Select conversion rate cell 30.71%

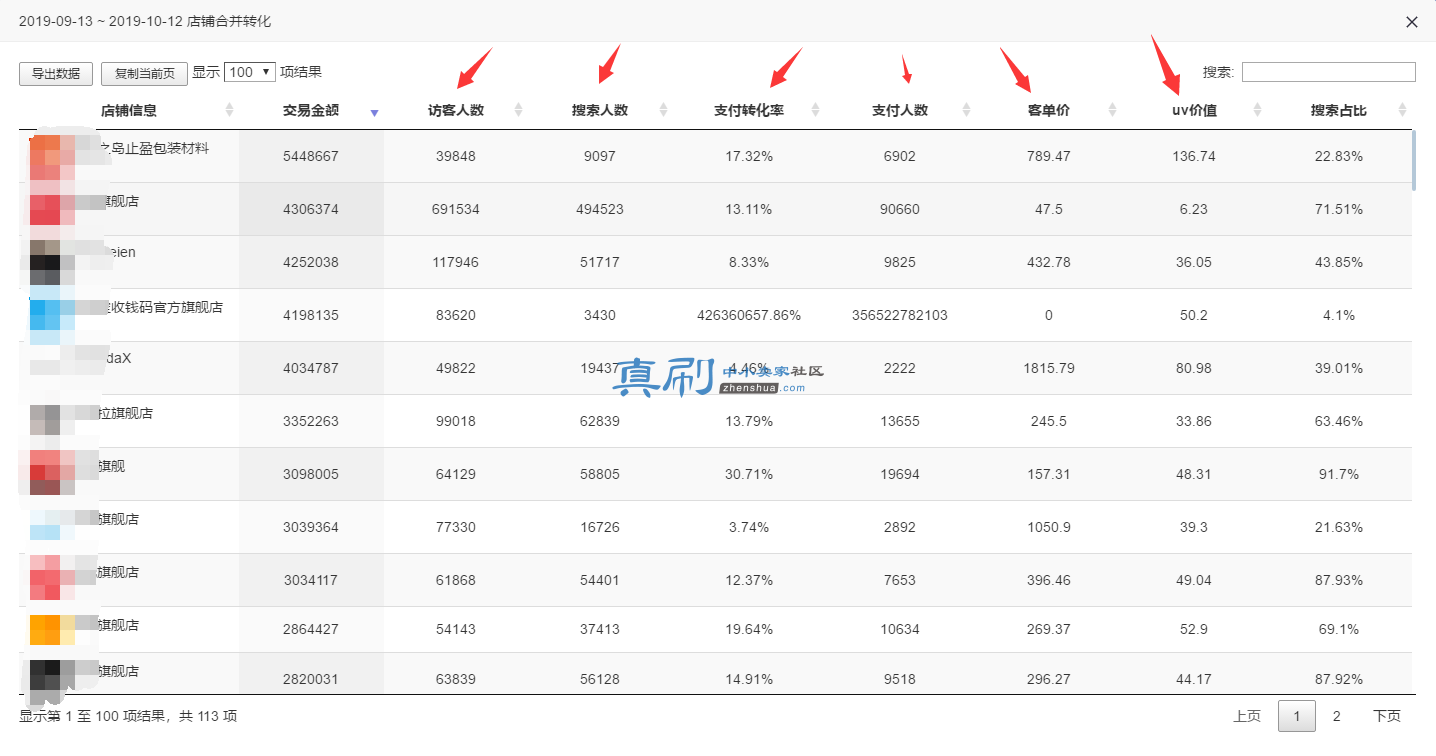coord(749,474)
